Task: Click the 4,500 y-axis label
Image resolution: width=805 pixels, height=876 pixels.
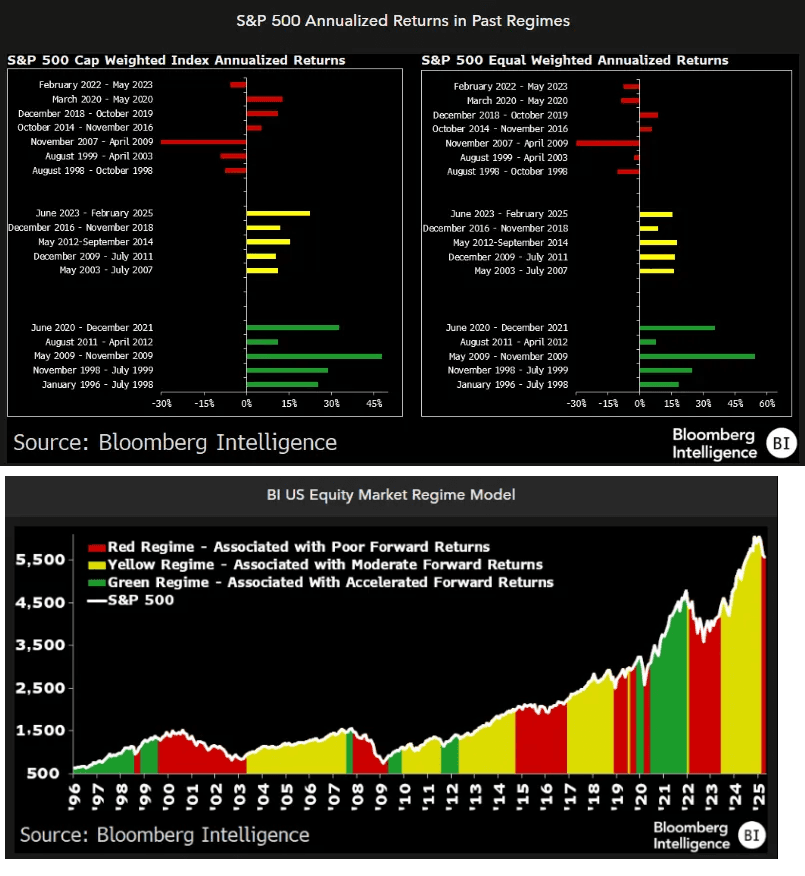Action: (x=40, y=603)
